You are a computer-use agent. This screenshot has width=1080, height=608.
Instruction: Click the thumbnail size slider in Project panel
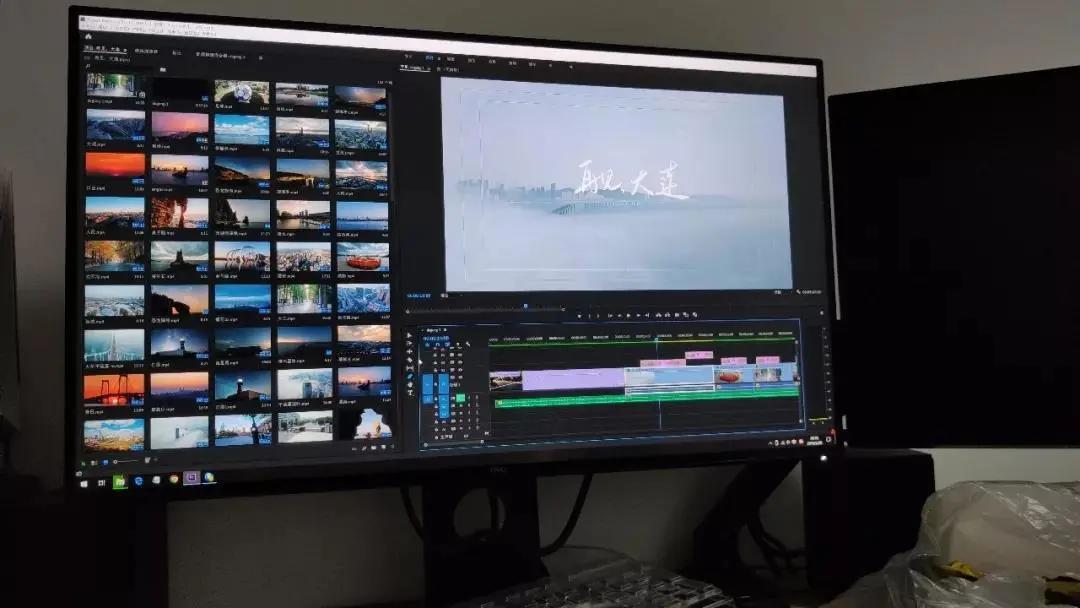point(125,461)
